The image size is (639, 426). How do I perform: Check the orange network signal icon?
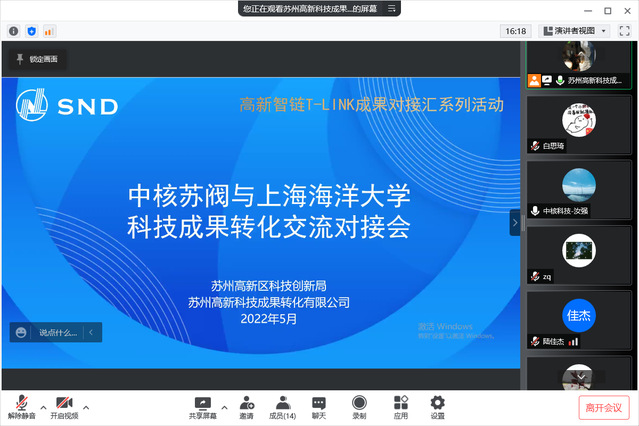point(49,31)
